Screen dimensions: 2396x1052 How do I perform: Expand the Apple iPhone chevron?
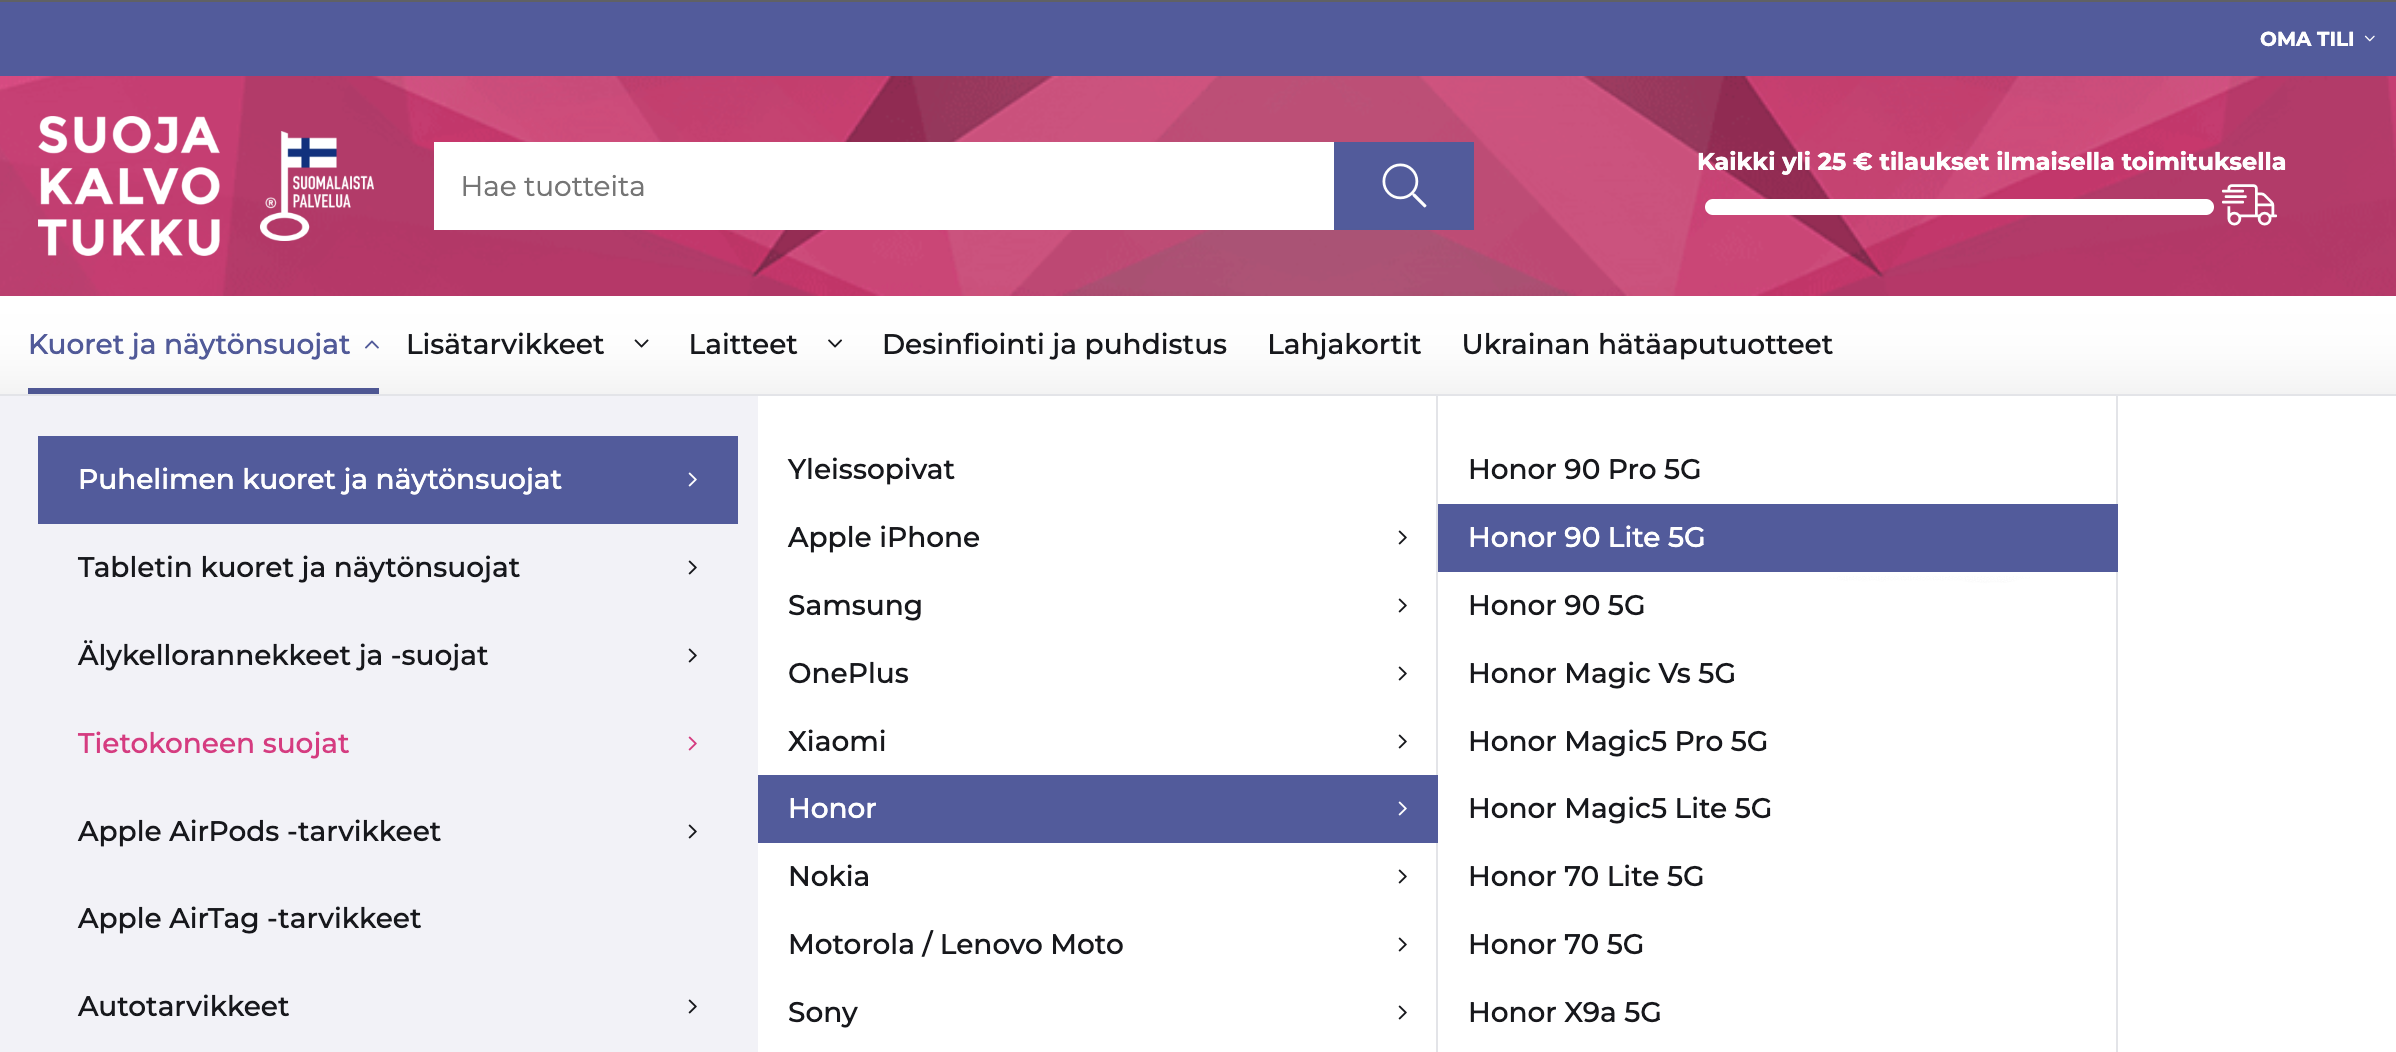click(1402, 538)
